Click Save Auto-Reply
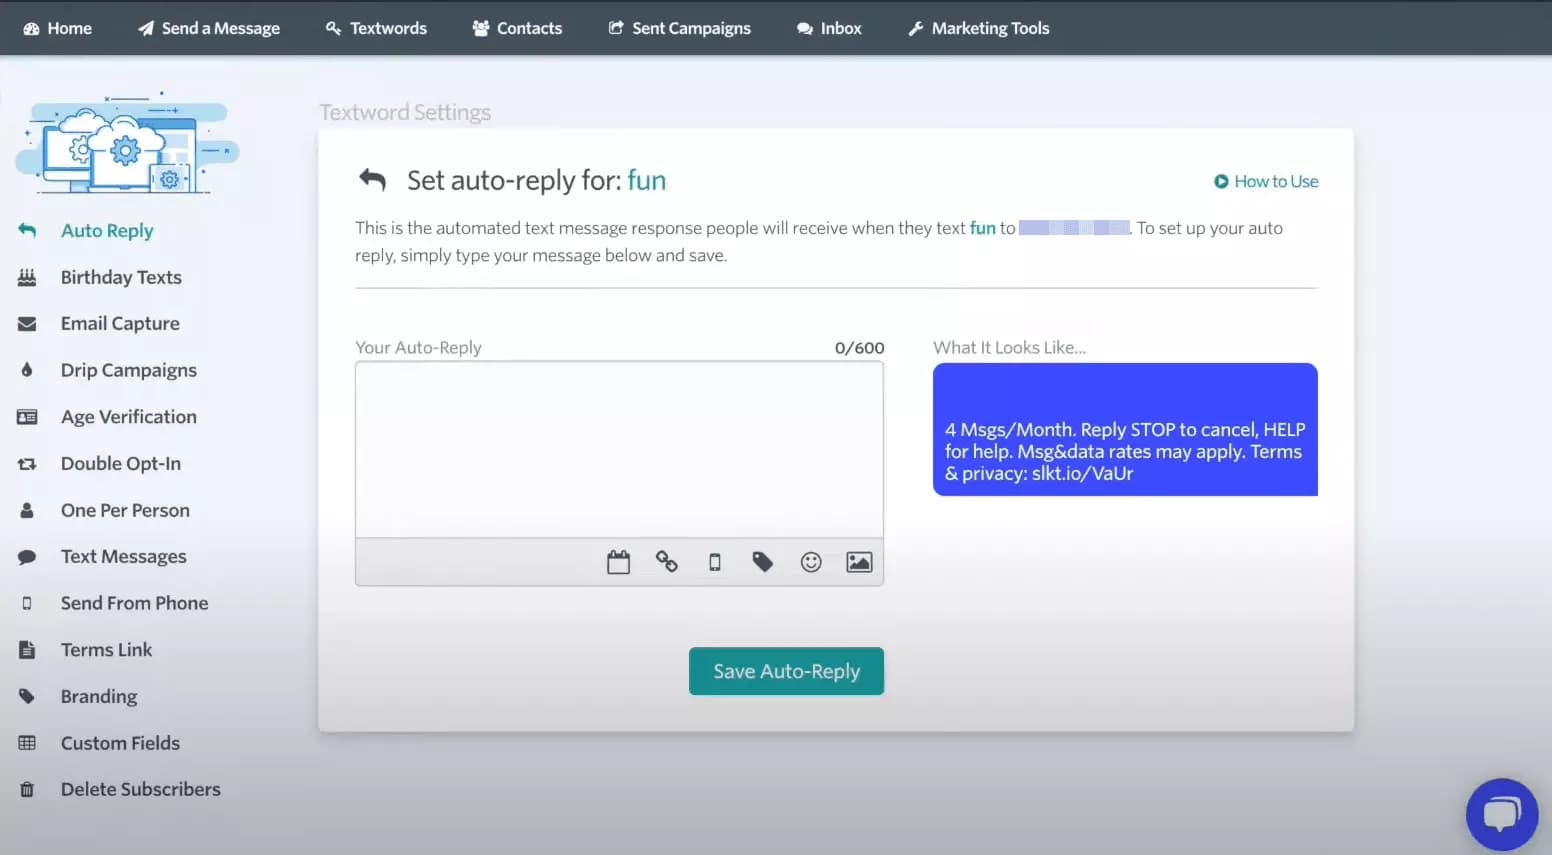Screen dimensions: 1552x855 point(786,671)
